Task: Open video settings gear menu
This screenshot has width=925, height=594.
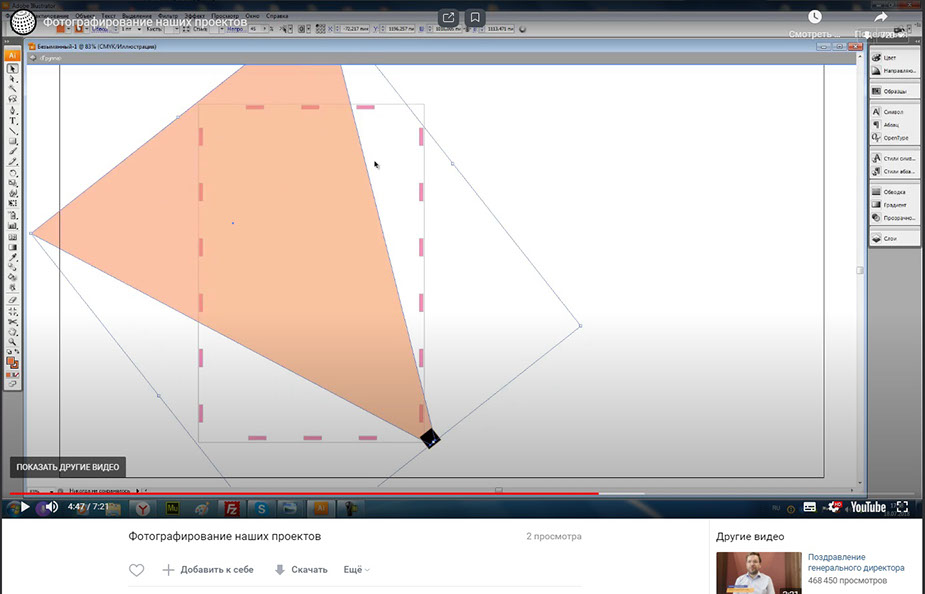Action: click(x=833, y=507)
